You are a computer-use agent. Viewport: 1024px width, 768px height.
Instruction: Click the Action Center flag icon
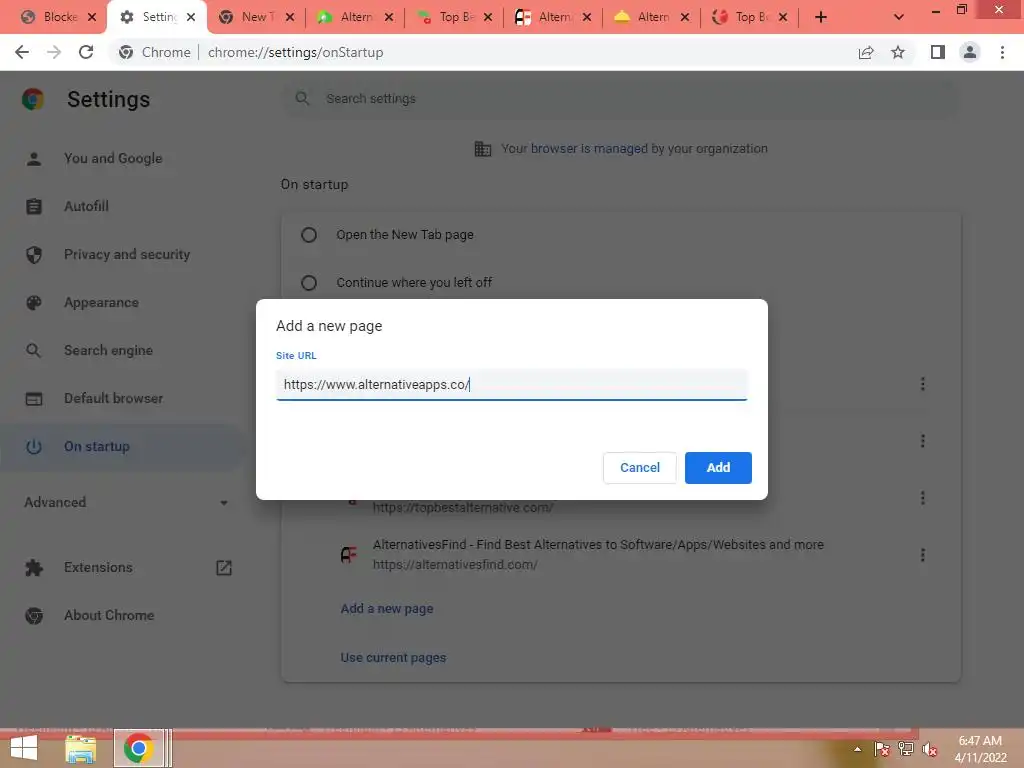pos(881,749)
